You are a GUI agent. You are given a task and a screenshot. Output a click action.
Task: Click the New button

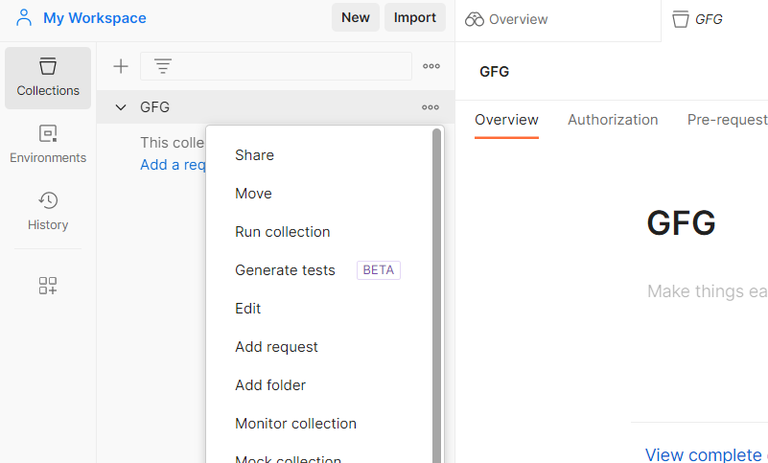tap(355, 17)
